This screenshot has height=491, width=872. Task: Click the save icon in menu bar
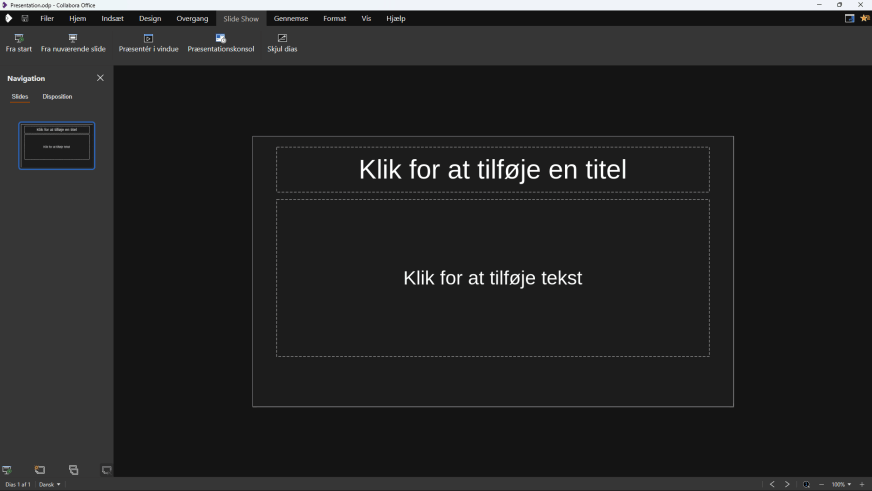coord(25,18)
